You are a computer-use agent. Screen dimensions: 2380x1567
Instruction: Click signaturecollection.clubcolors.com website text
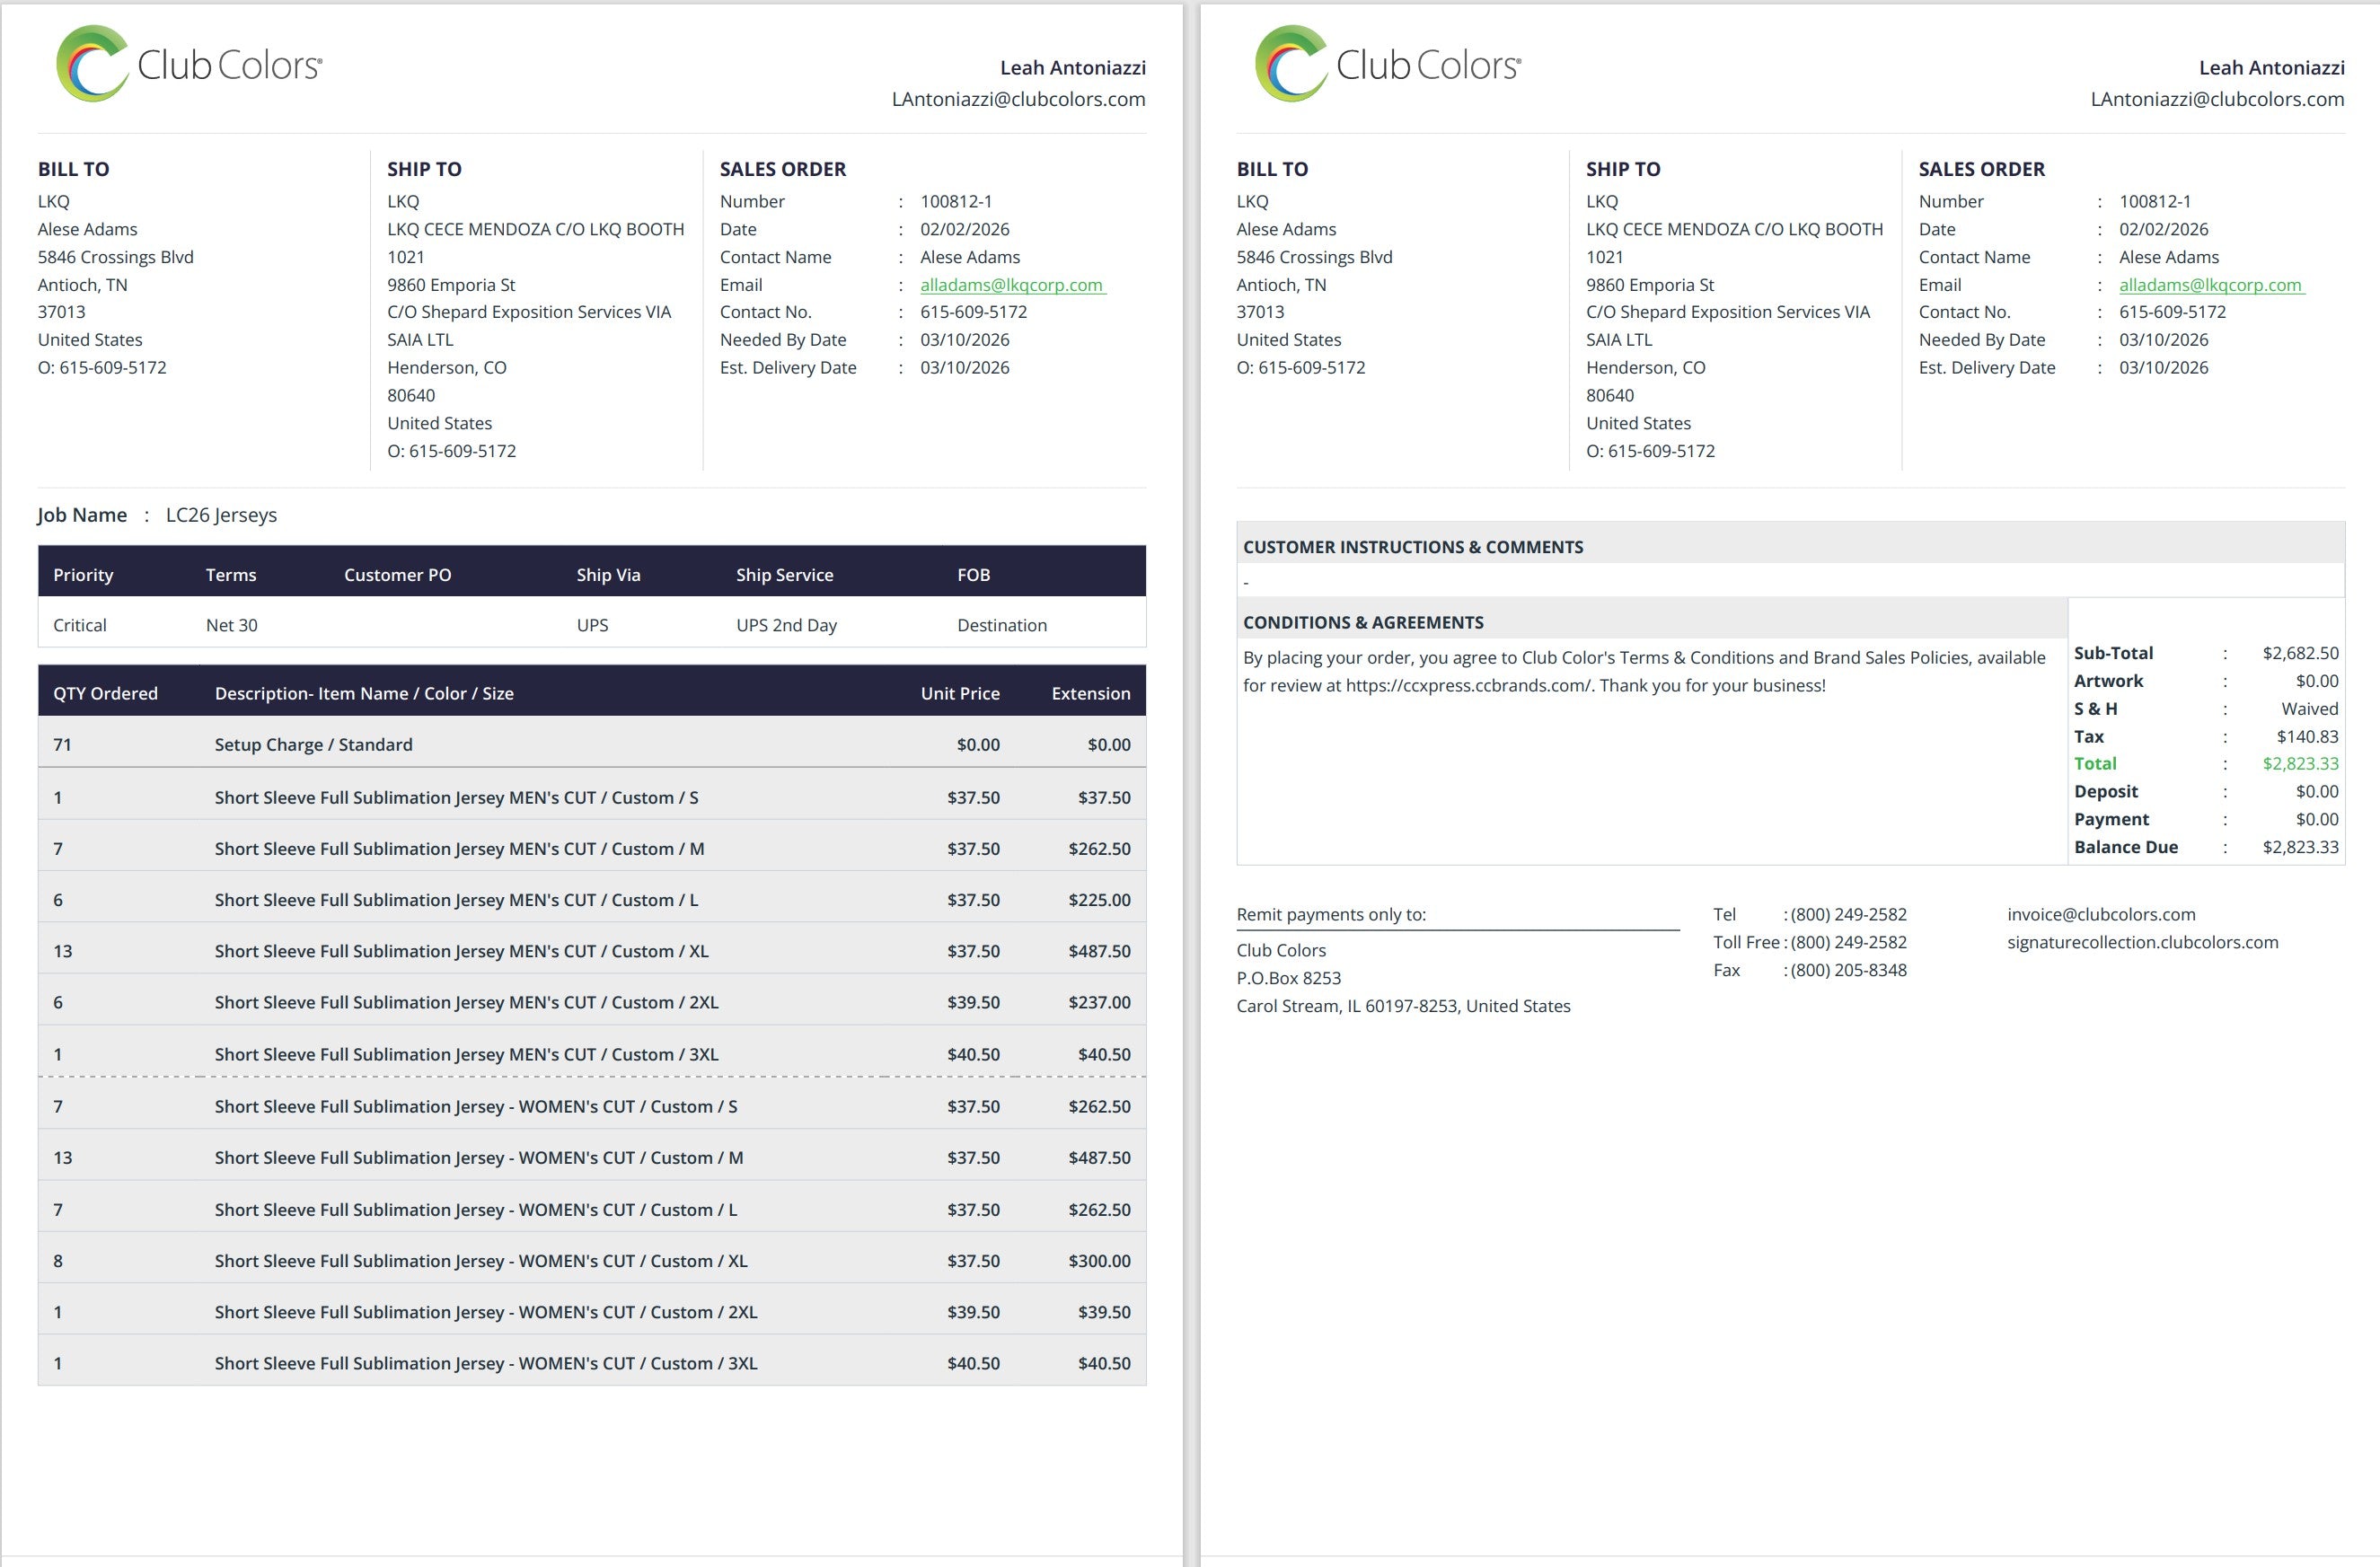pyautogui.click(x=2142, y=942)
